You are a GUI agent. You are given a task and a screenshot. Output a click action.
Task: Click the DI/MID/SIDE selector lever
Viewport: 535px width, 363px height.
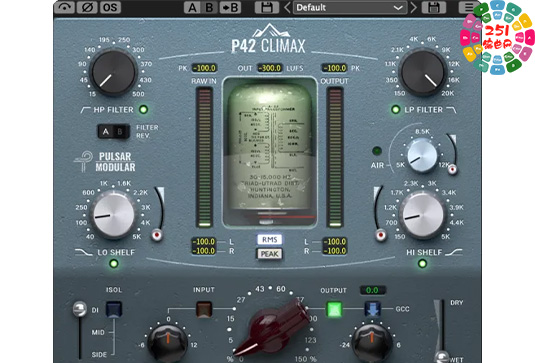79,309
